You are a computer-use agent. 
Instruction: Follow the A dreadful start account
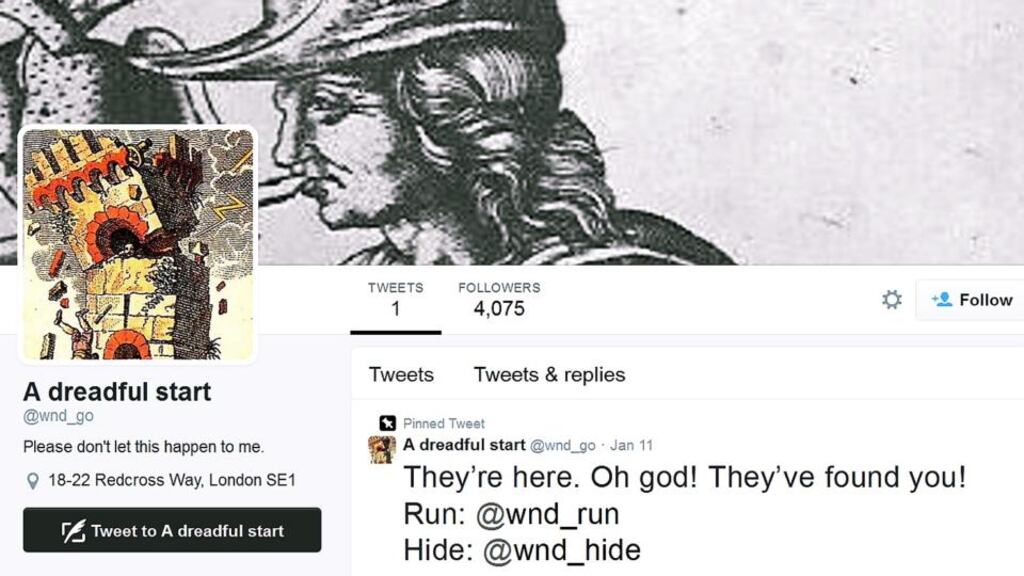[x=970, y=300]
